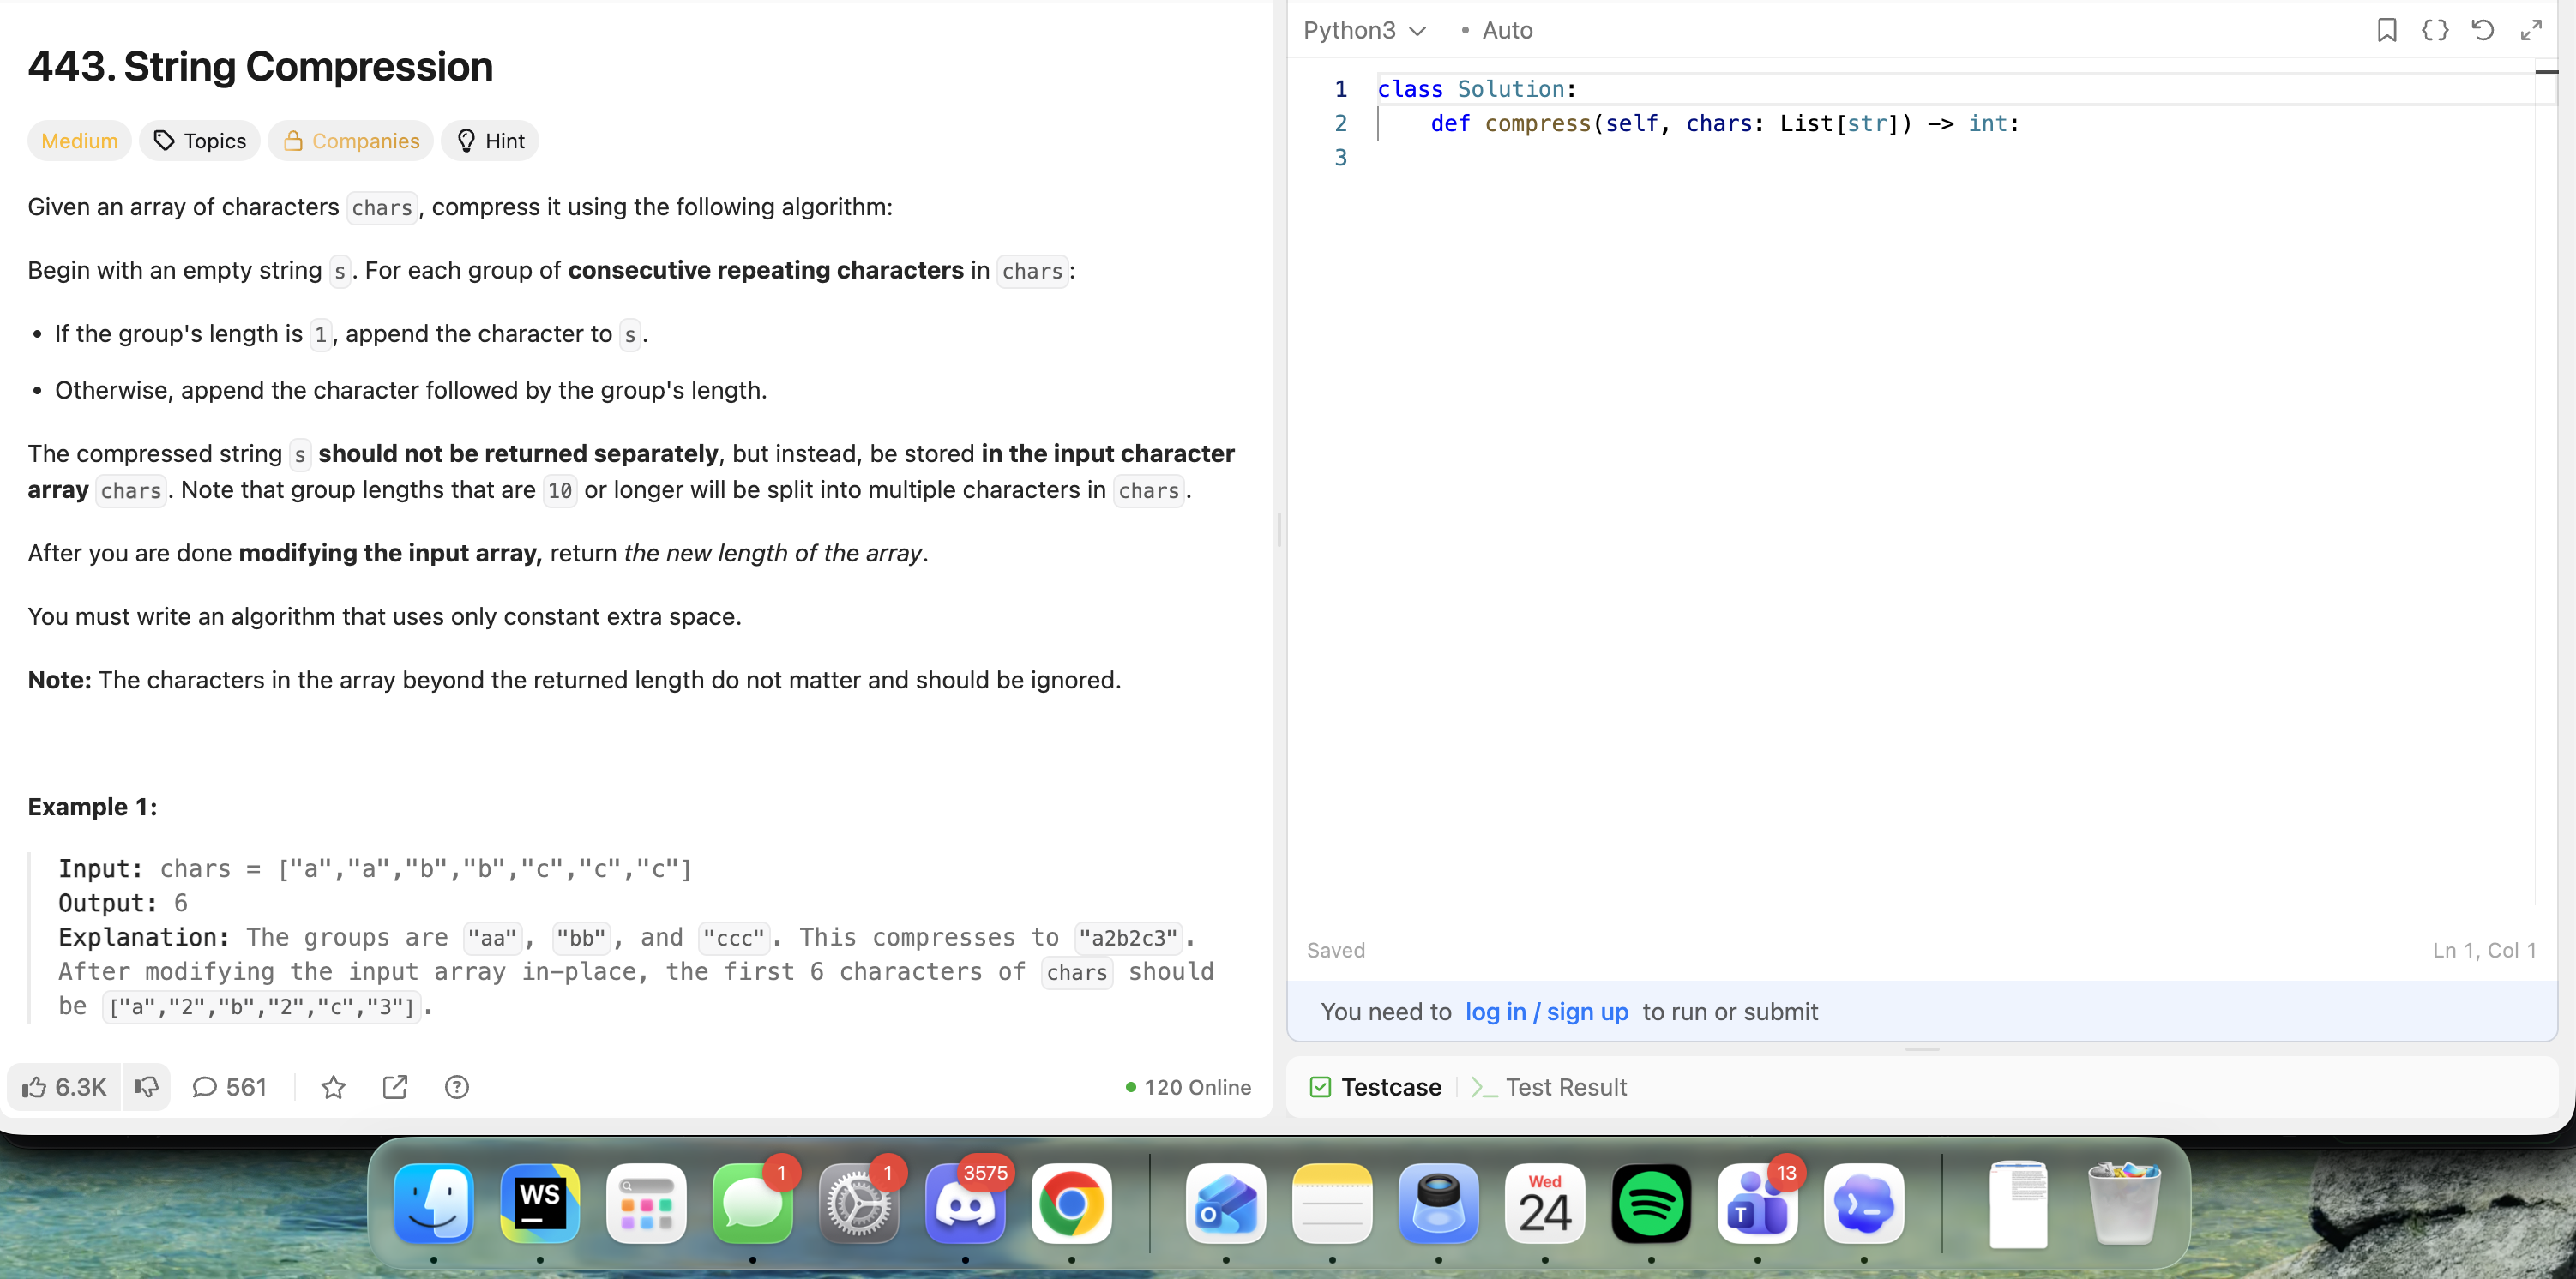The width and height of the screenshot is (2576, 1279).
Task: Show the Topics tags
Action: click(200, 141)
